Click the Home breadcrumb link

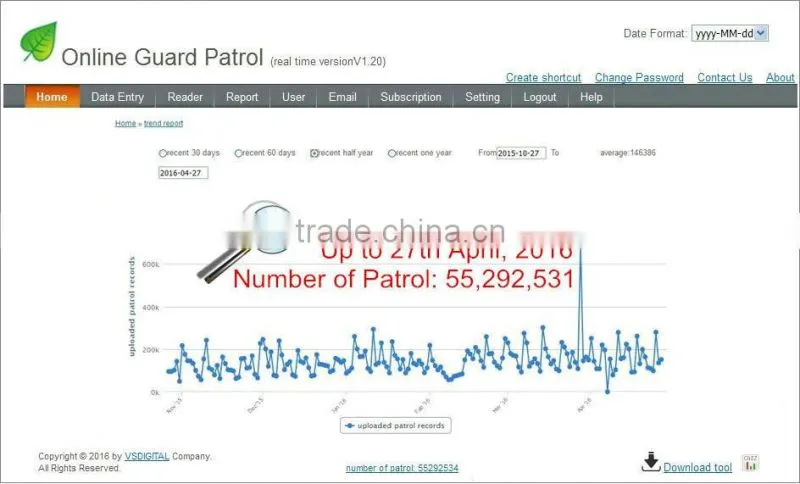[x=126, y=123]
